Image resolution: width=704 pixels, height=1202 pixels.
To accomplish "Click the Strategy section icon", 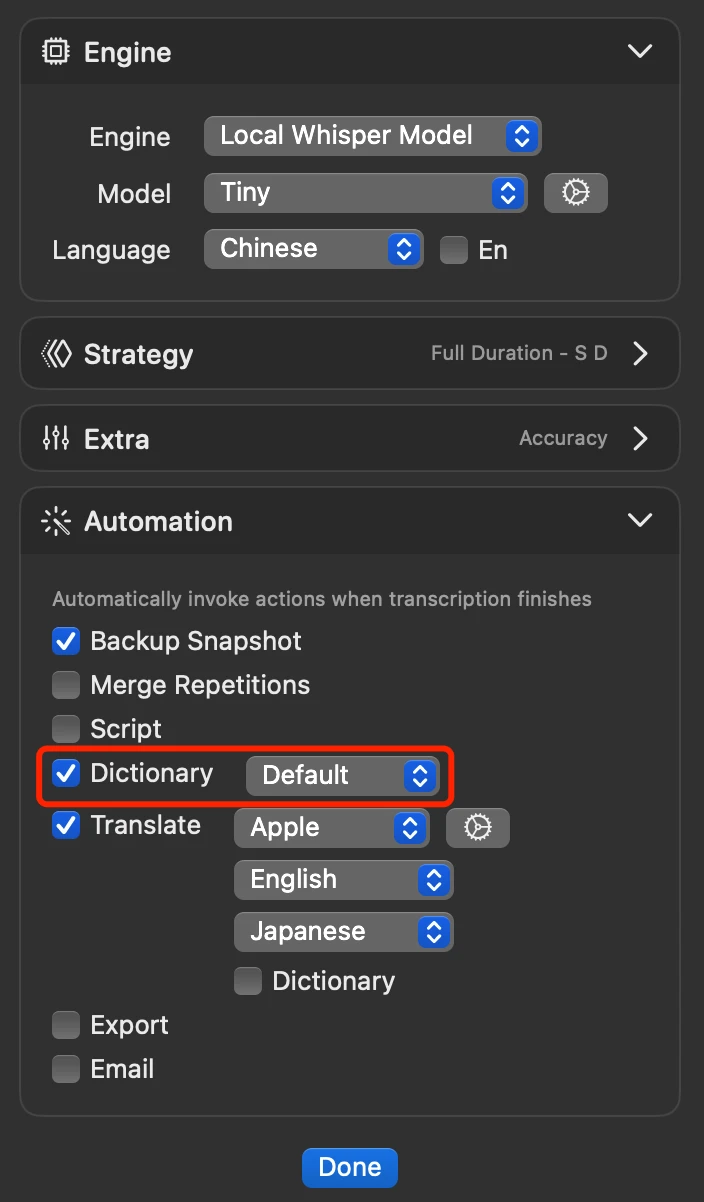I will pyautogui.click(x=56, y=354).
